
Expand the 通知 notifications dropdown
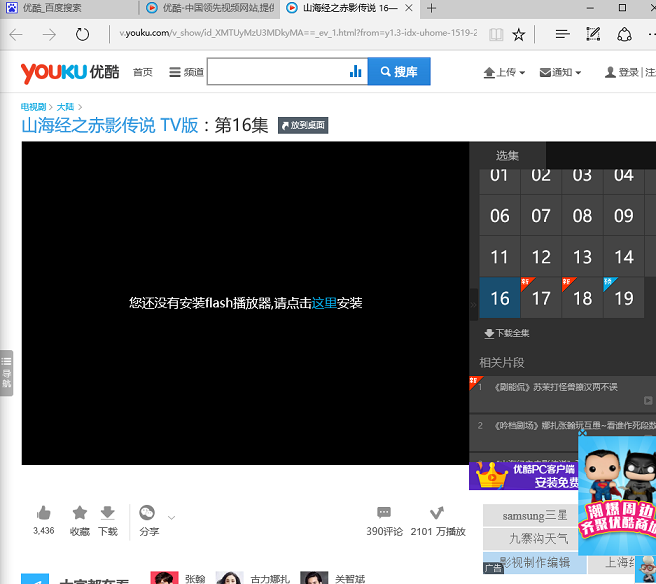coord(560,72)
